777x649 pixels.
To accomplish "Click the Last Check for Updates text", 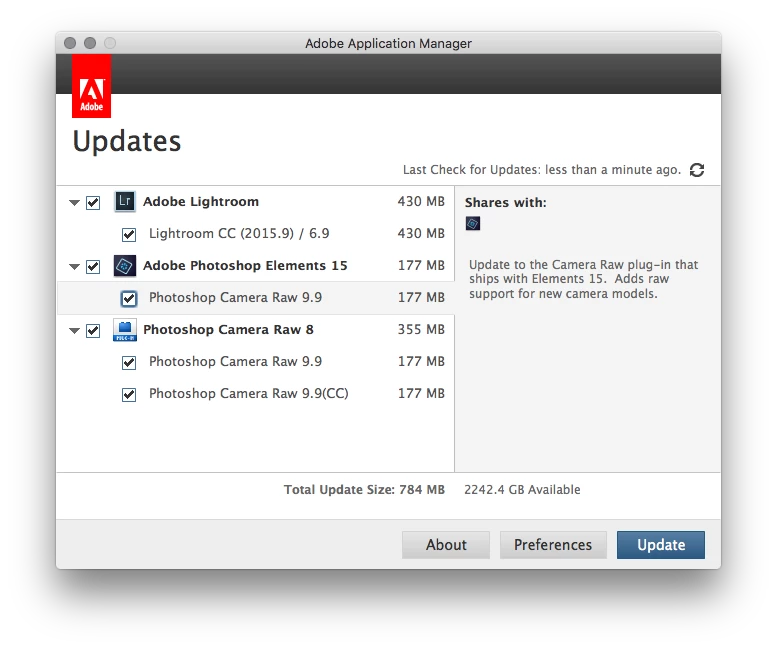I will [x=542, y=170].
